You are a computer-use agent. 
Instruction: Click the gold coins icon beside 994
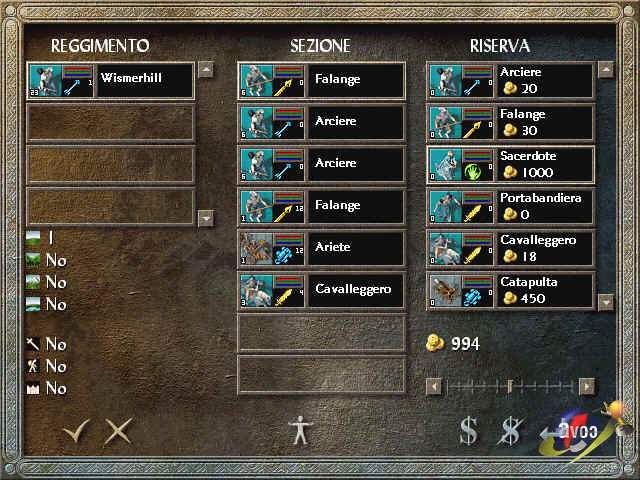click(x=435, y=343)
